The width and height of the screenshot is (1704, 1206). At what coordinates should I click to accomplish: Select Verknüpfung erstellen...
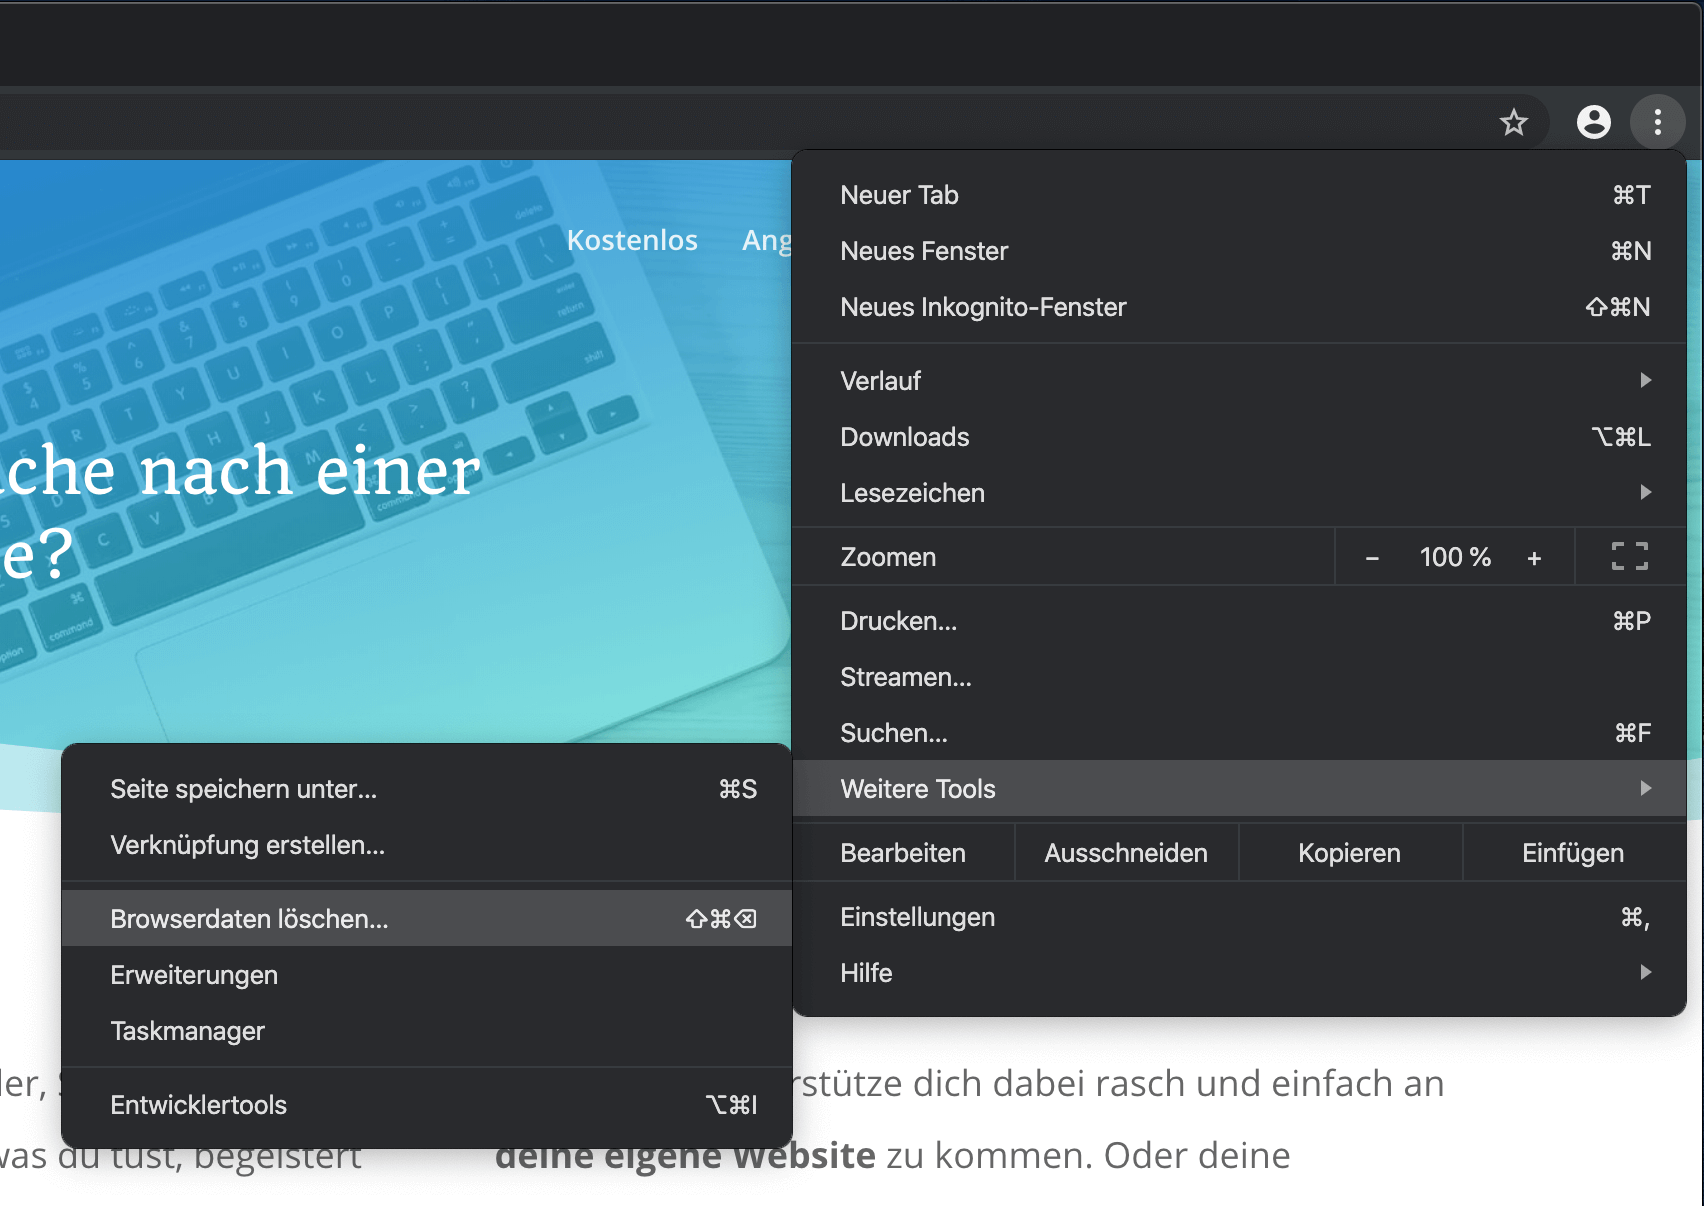[427, 845]
